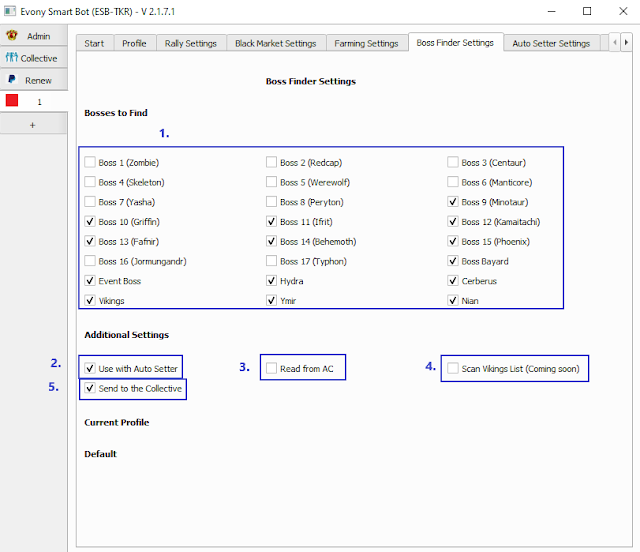
Task: Uncheck Boss 14 (Behemoth)
Action: point(271,241)
